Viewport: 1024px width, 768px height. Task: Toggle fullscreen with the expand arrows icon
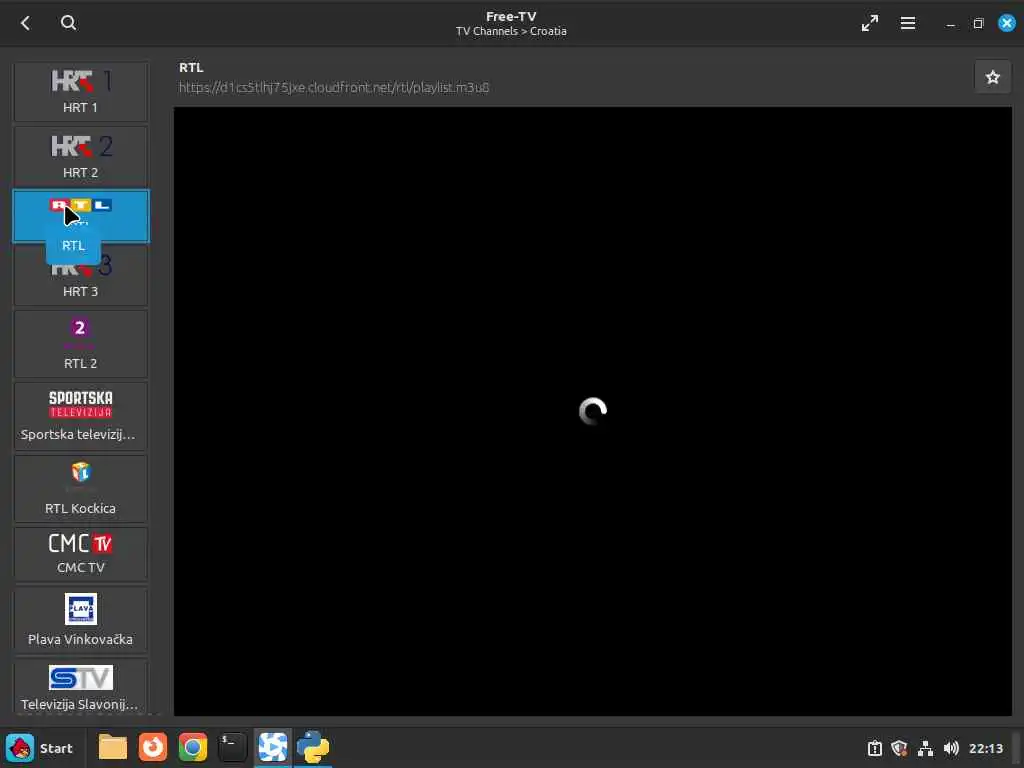[869, 24]
